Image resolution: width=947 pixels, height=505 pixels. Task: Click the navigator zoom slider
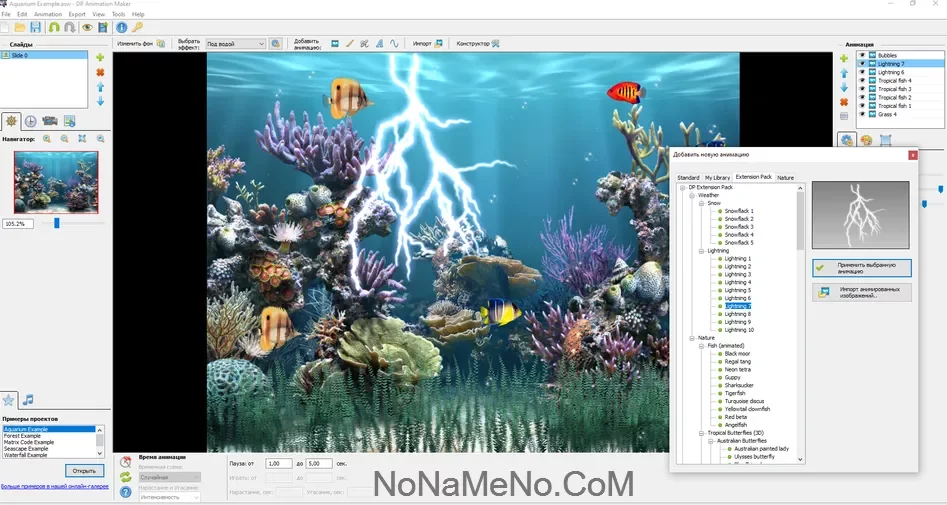point(57,223)
